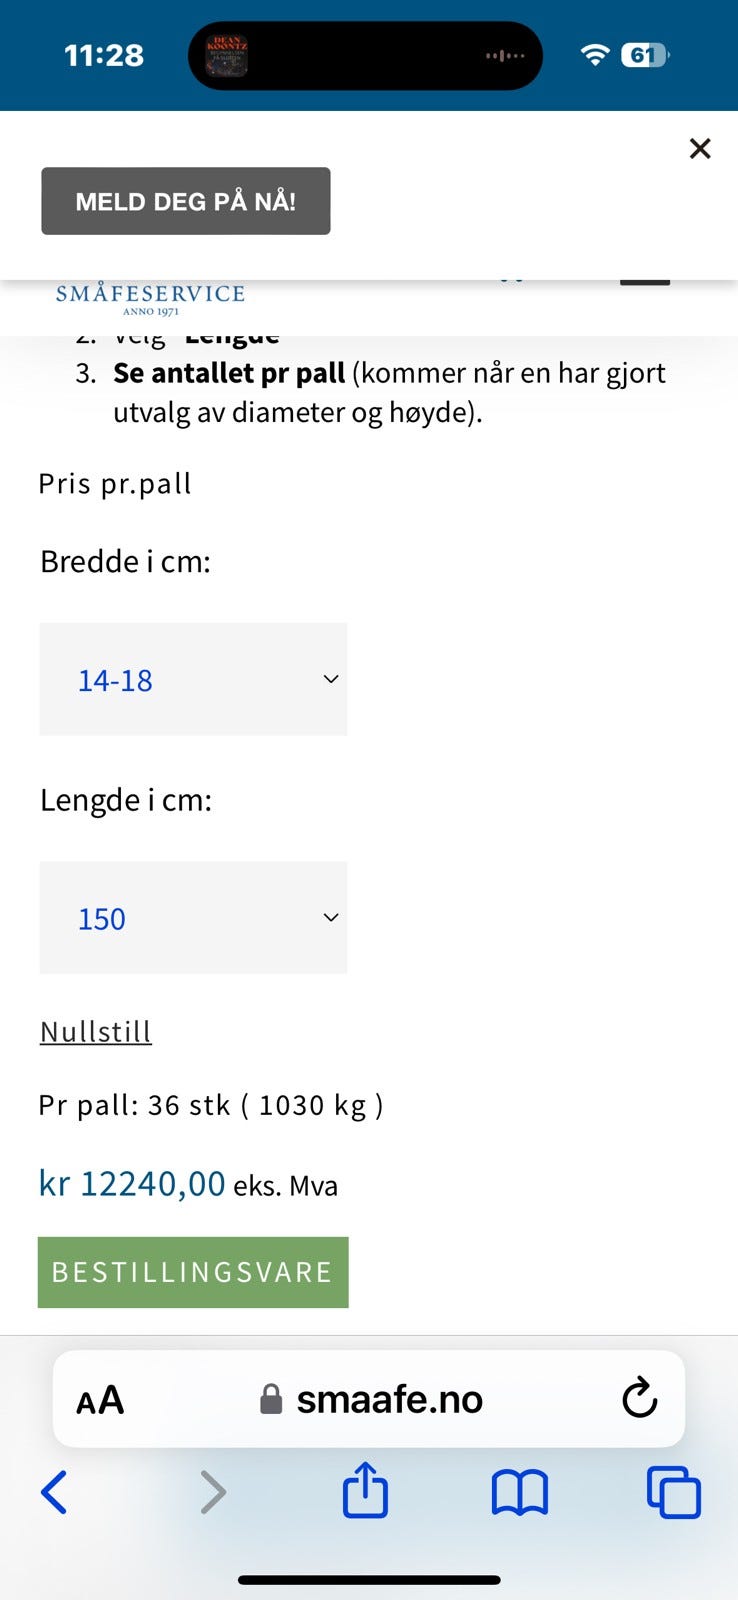Reset selections via the Nullstill link

[x=95, y=1030]
